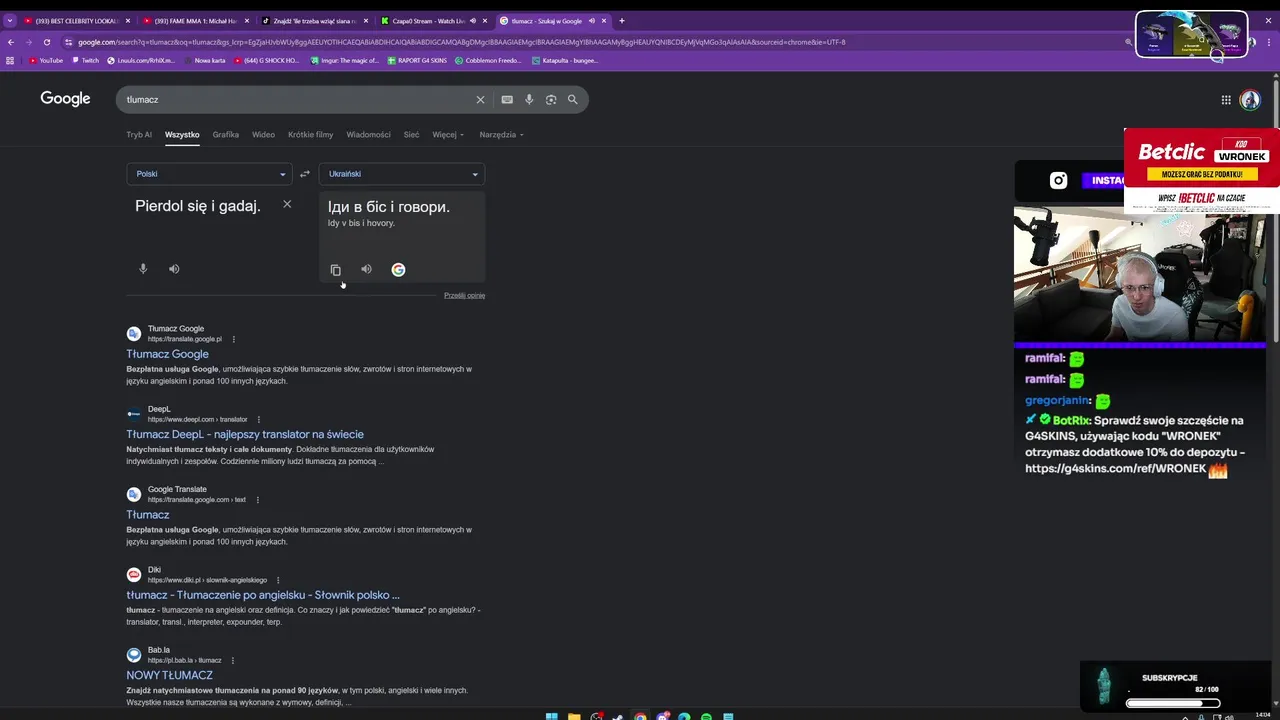The height and width of the screenshot is (720, 1280).
Task: Mute the tłumacz tab audio icon
Action: tap(591, 20)
